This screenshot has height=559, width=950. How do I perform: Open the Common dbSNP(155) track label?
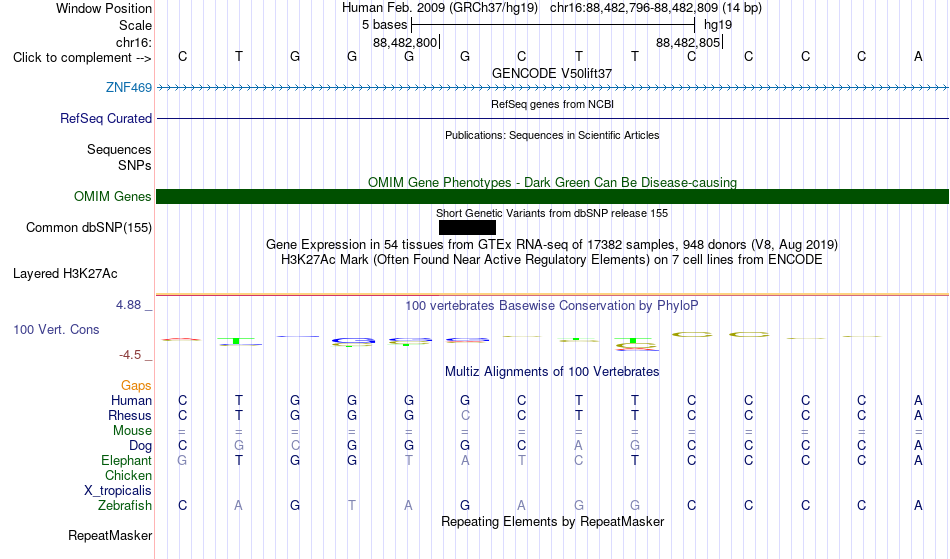tap(88, 227)
